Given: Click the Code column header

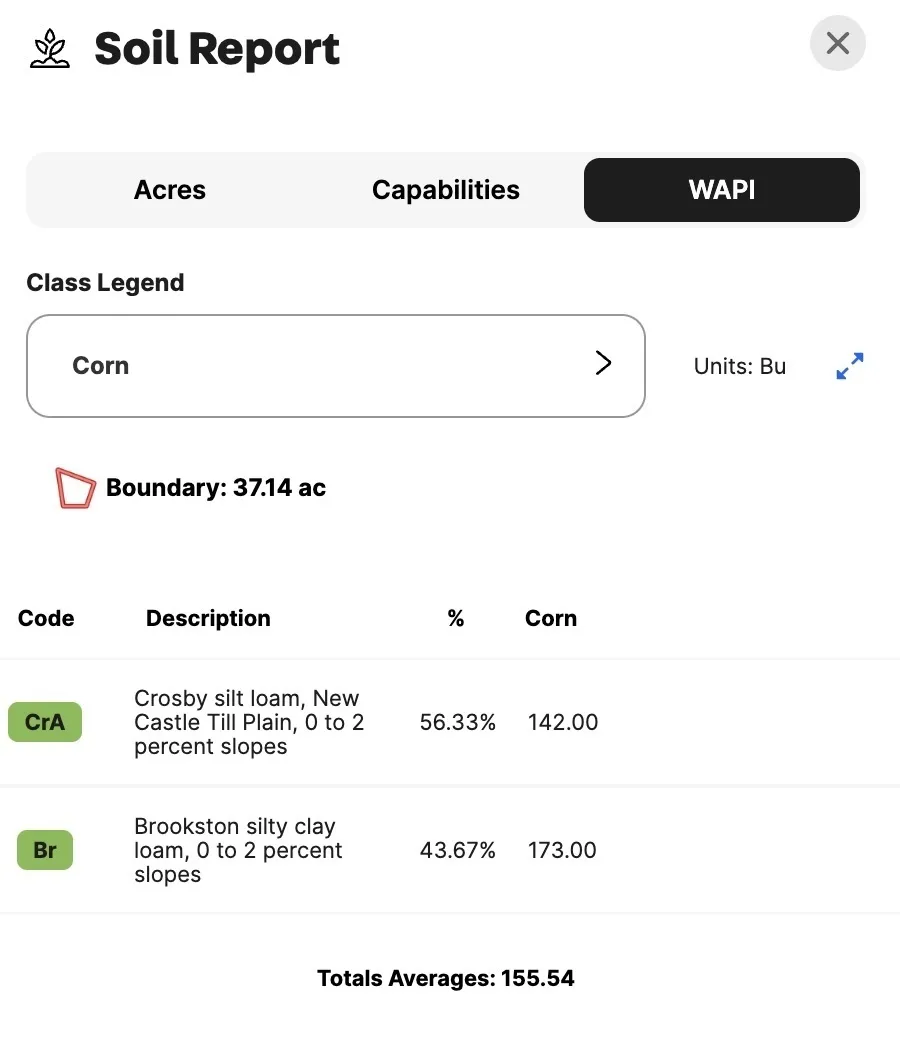Looking at the screenshot, I should click(46, 618).
